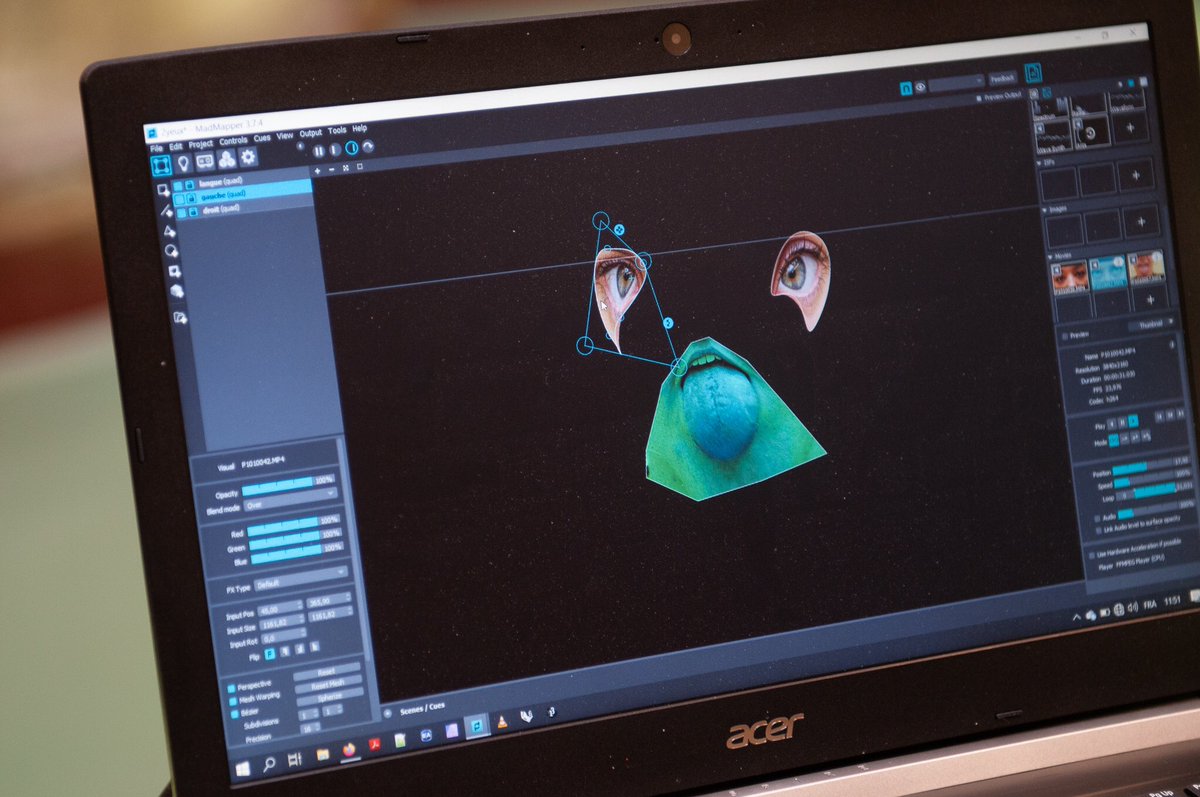Toggle visibility checkbox of the gauche layer
This screenshot has height=797, width=1200.
coord(179,200)
